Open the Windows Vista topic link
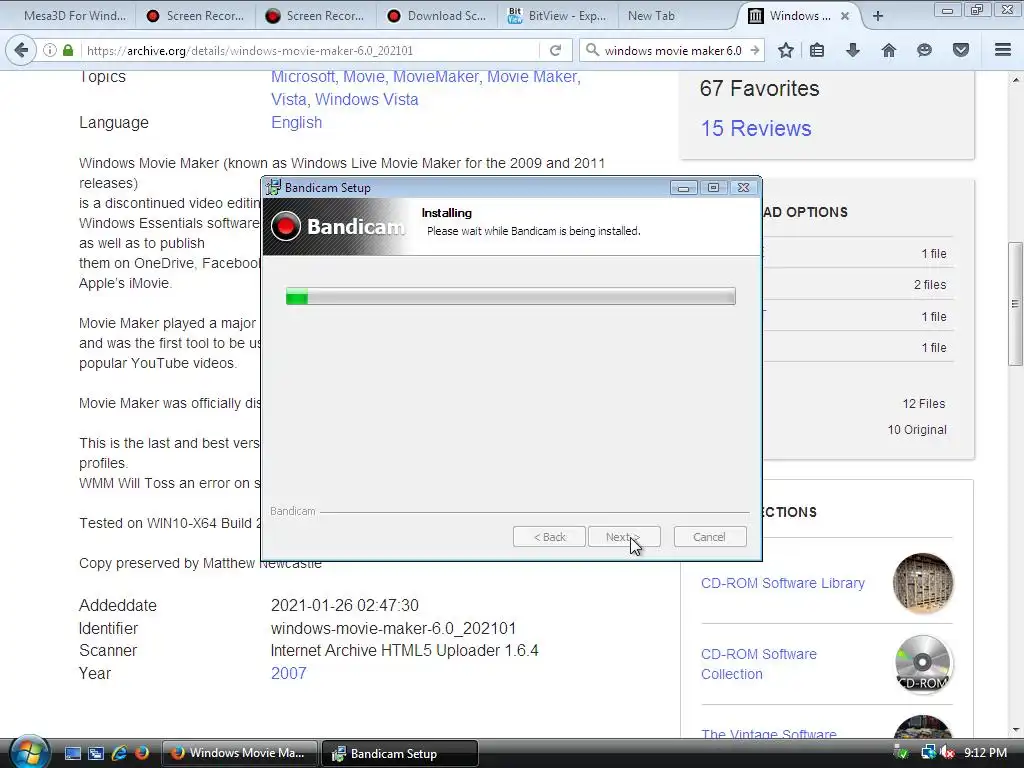The width and height of the screenshot is (1024, 768). tap(366, 99)
